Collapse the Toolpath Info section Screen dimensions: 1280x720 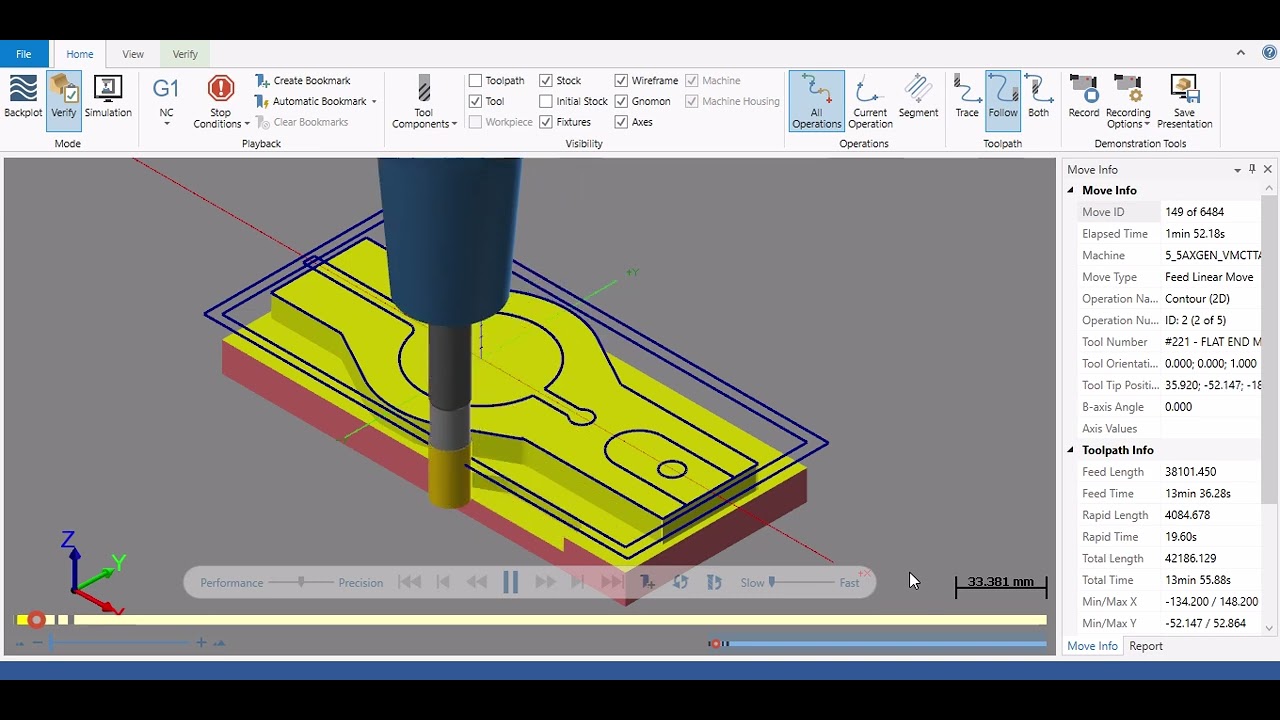pos(1071,450)
